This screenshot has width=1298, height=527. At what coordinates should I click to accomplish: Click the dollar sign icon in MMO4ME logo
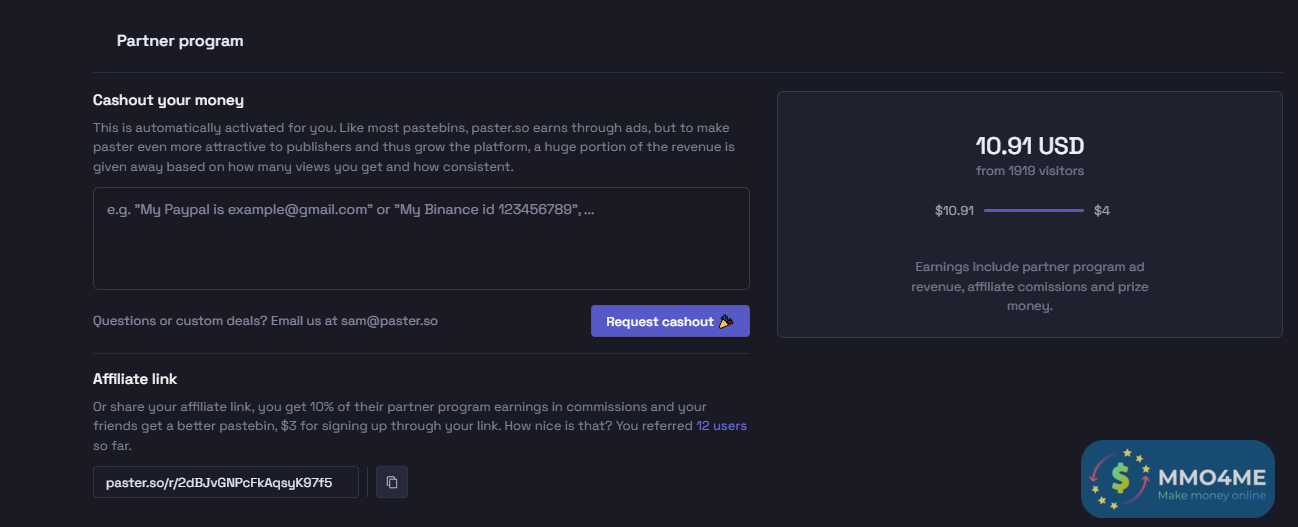pyautogui.click(x=1120, y=480)
